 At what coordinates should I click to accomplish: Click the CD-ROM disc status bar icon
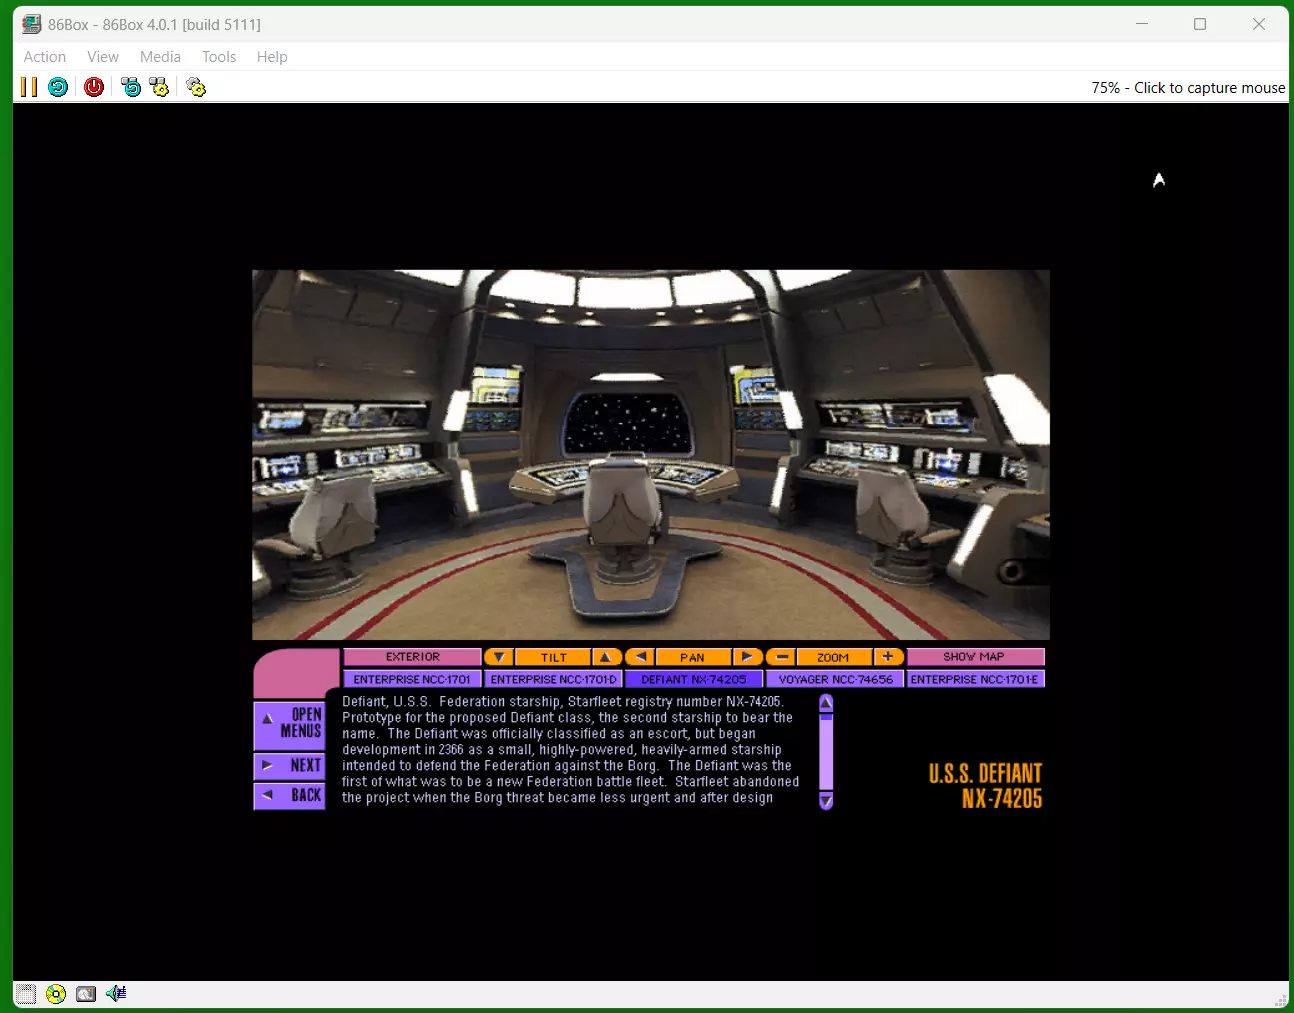pyautogui.click(x=56, y=994)
